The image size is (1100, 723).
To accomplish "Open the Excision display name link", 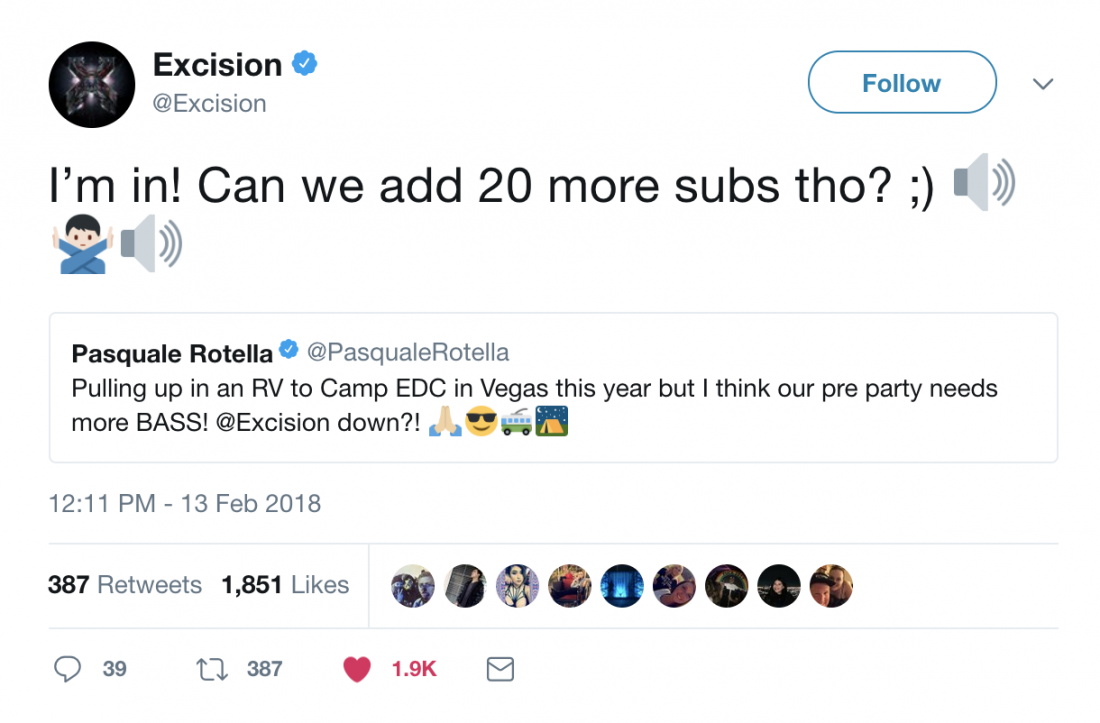I will tap(217, 65).
